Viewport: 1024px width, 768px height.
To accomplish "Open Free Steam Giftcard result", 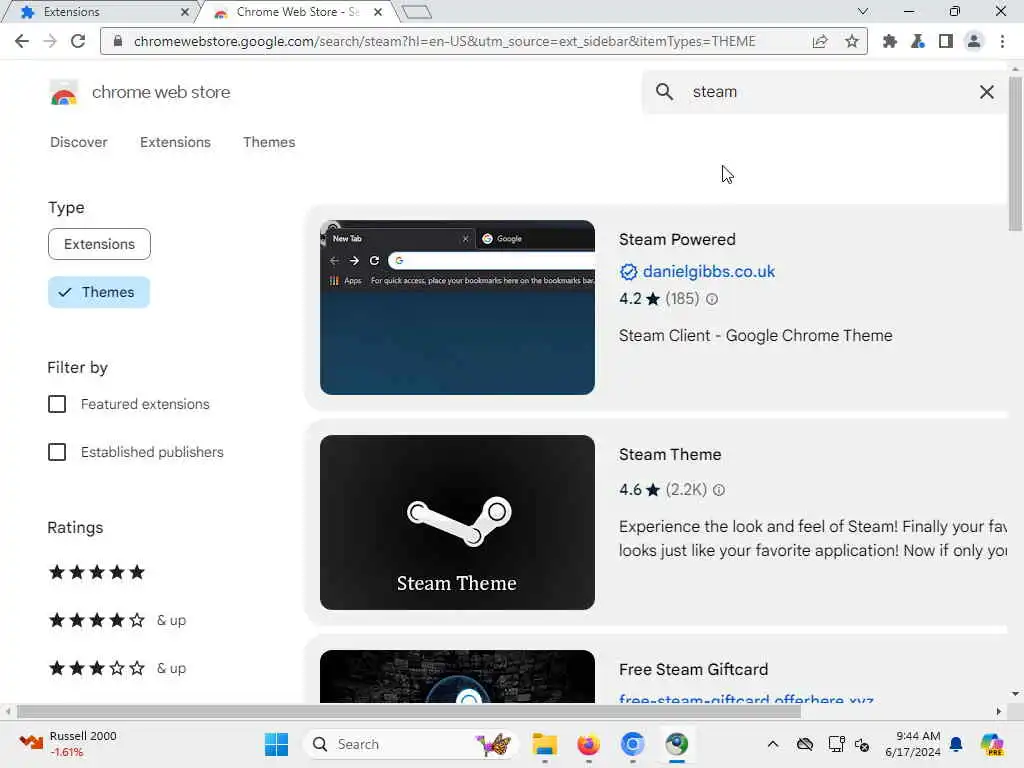I will tap(694, 669).
